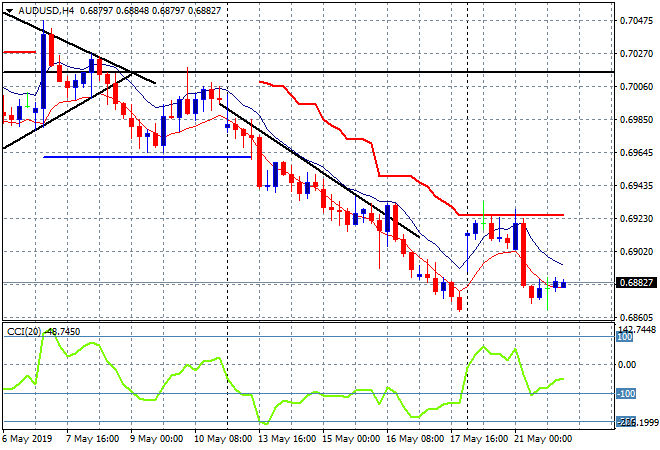The width and height of the screenshot is (660, 450).
Task: Click the CCI 100 level label
Action: tap(625, 337)
